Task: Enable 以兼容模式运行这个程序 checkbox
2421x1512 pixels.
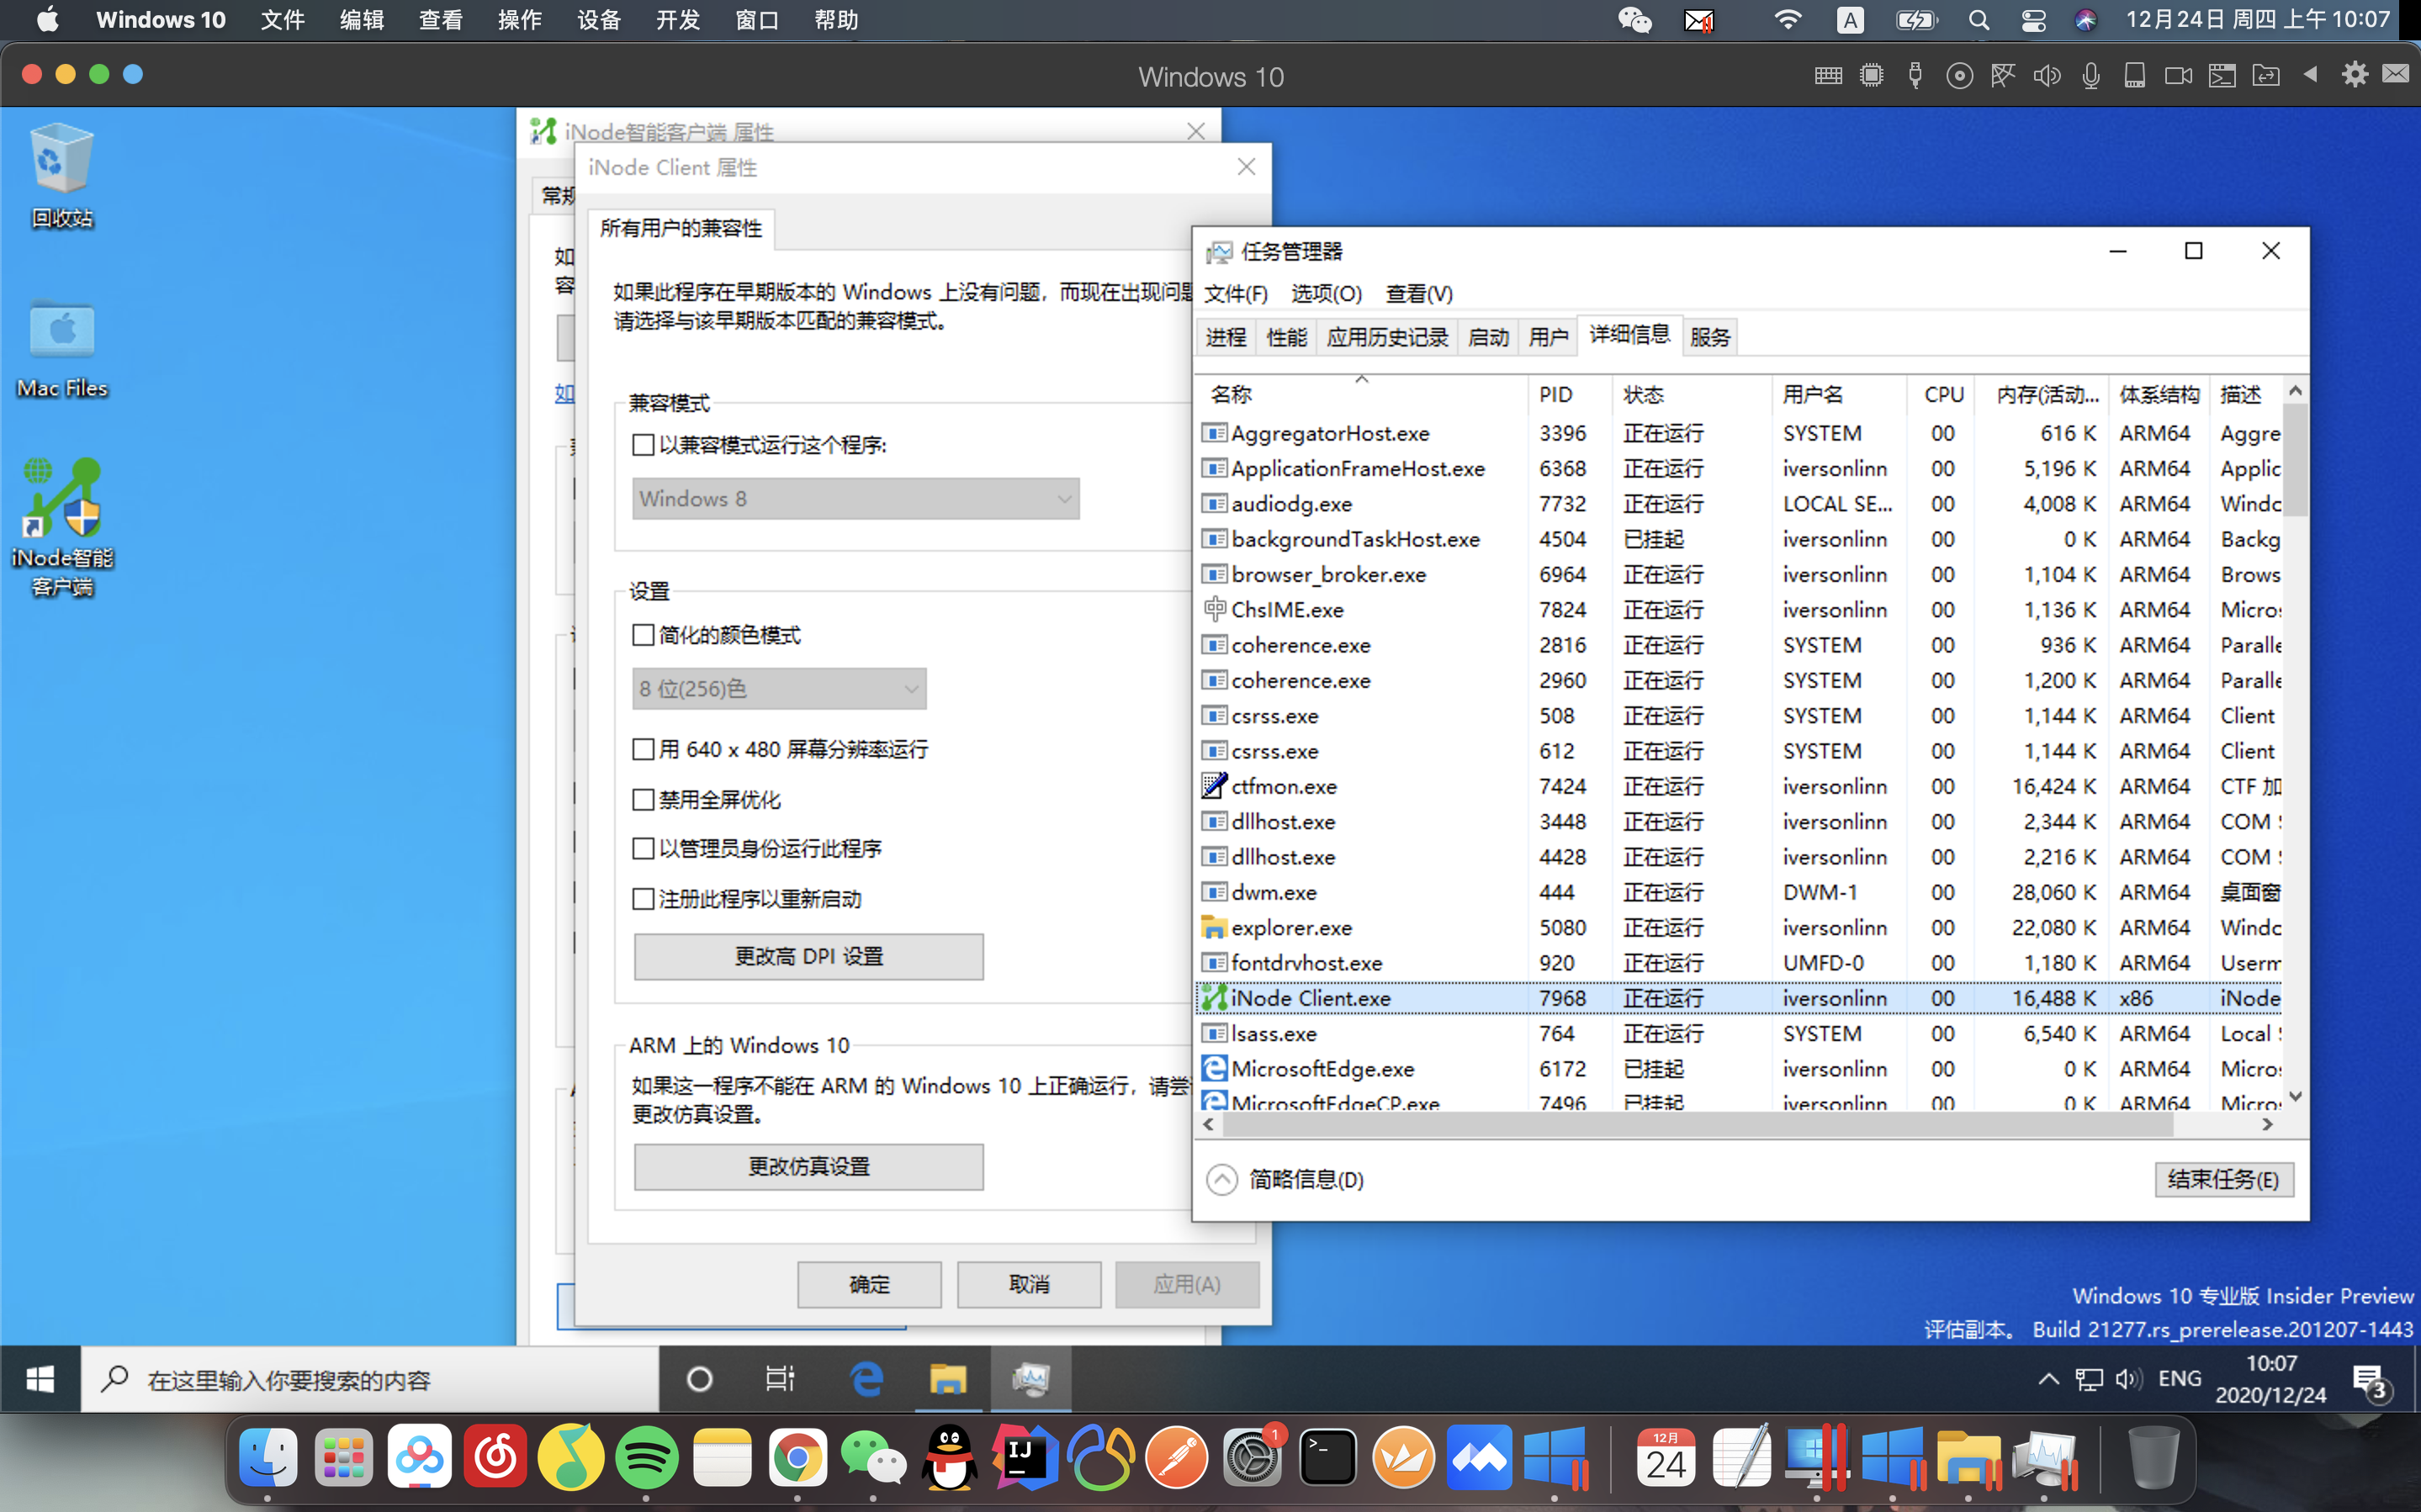Action: click(644, 445)
